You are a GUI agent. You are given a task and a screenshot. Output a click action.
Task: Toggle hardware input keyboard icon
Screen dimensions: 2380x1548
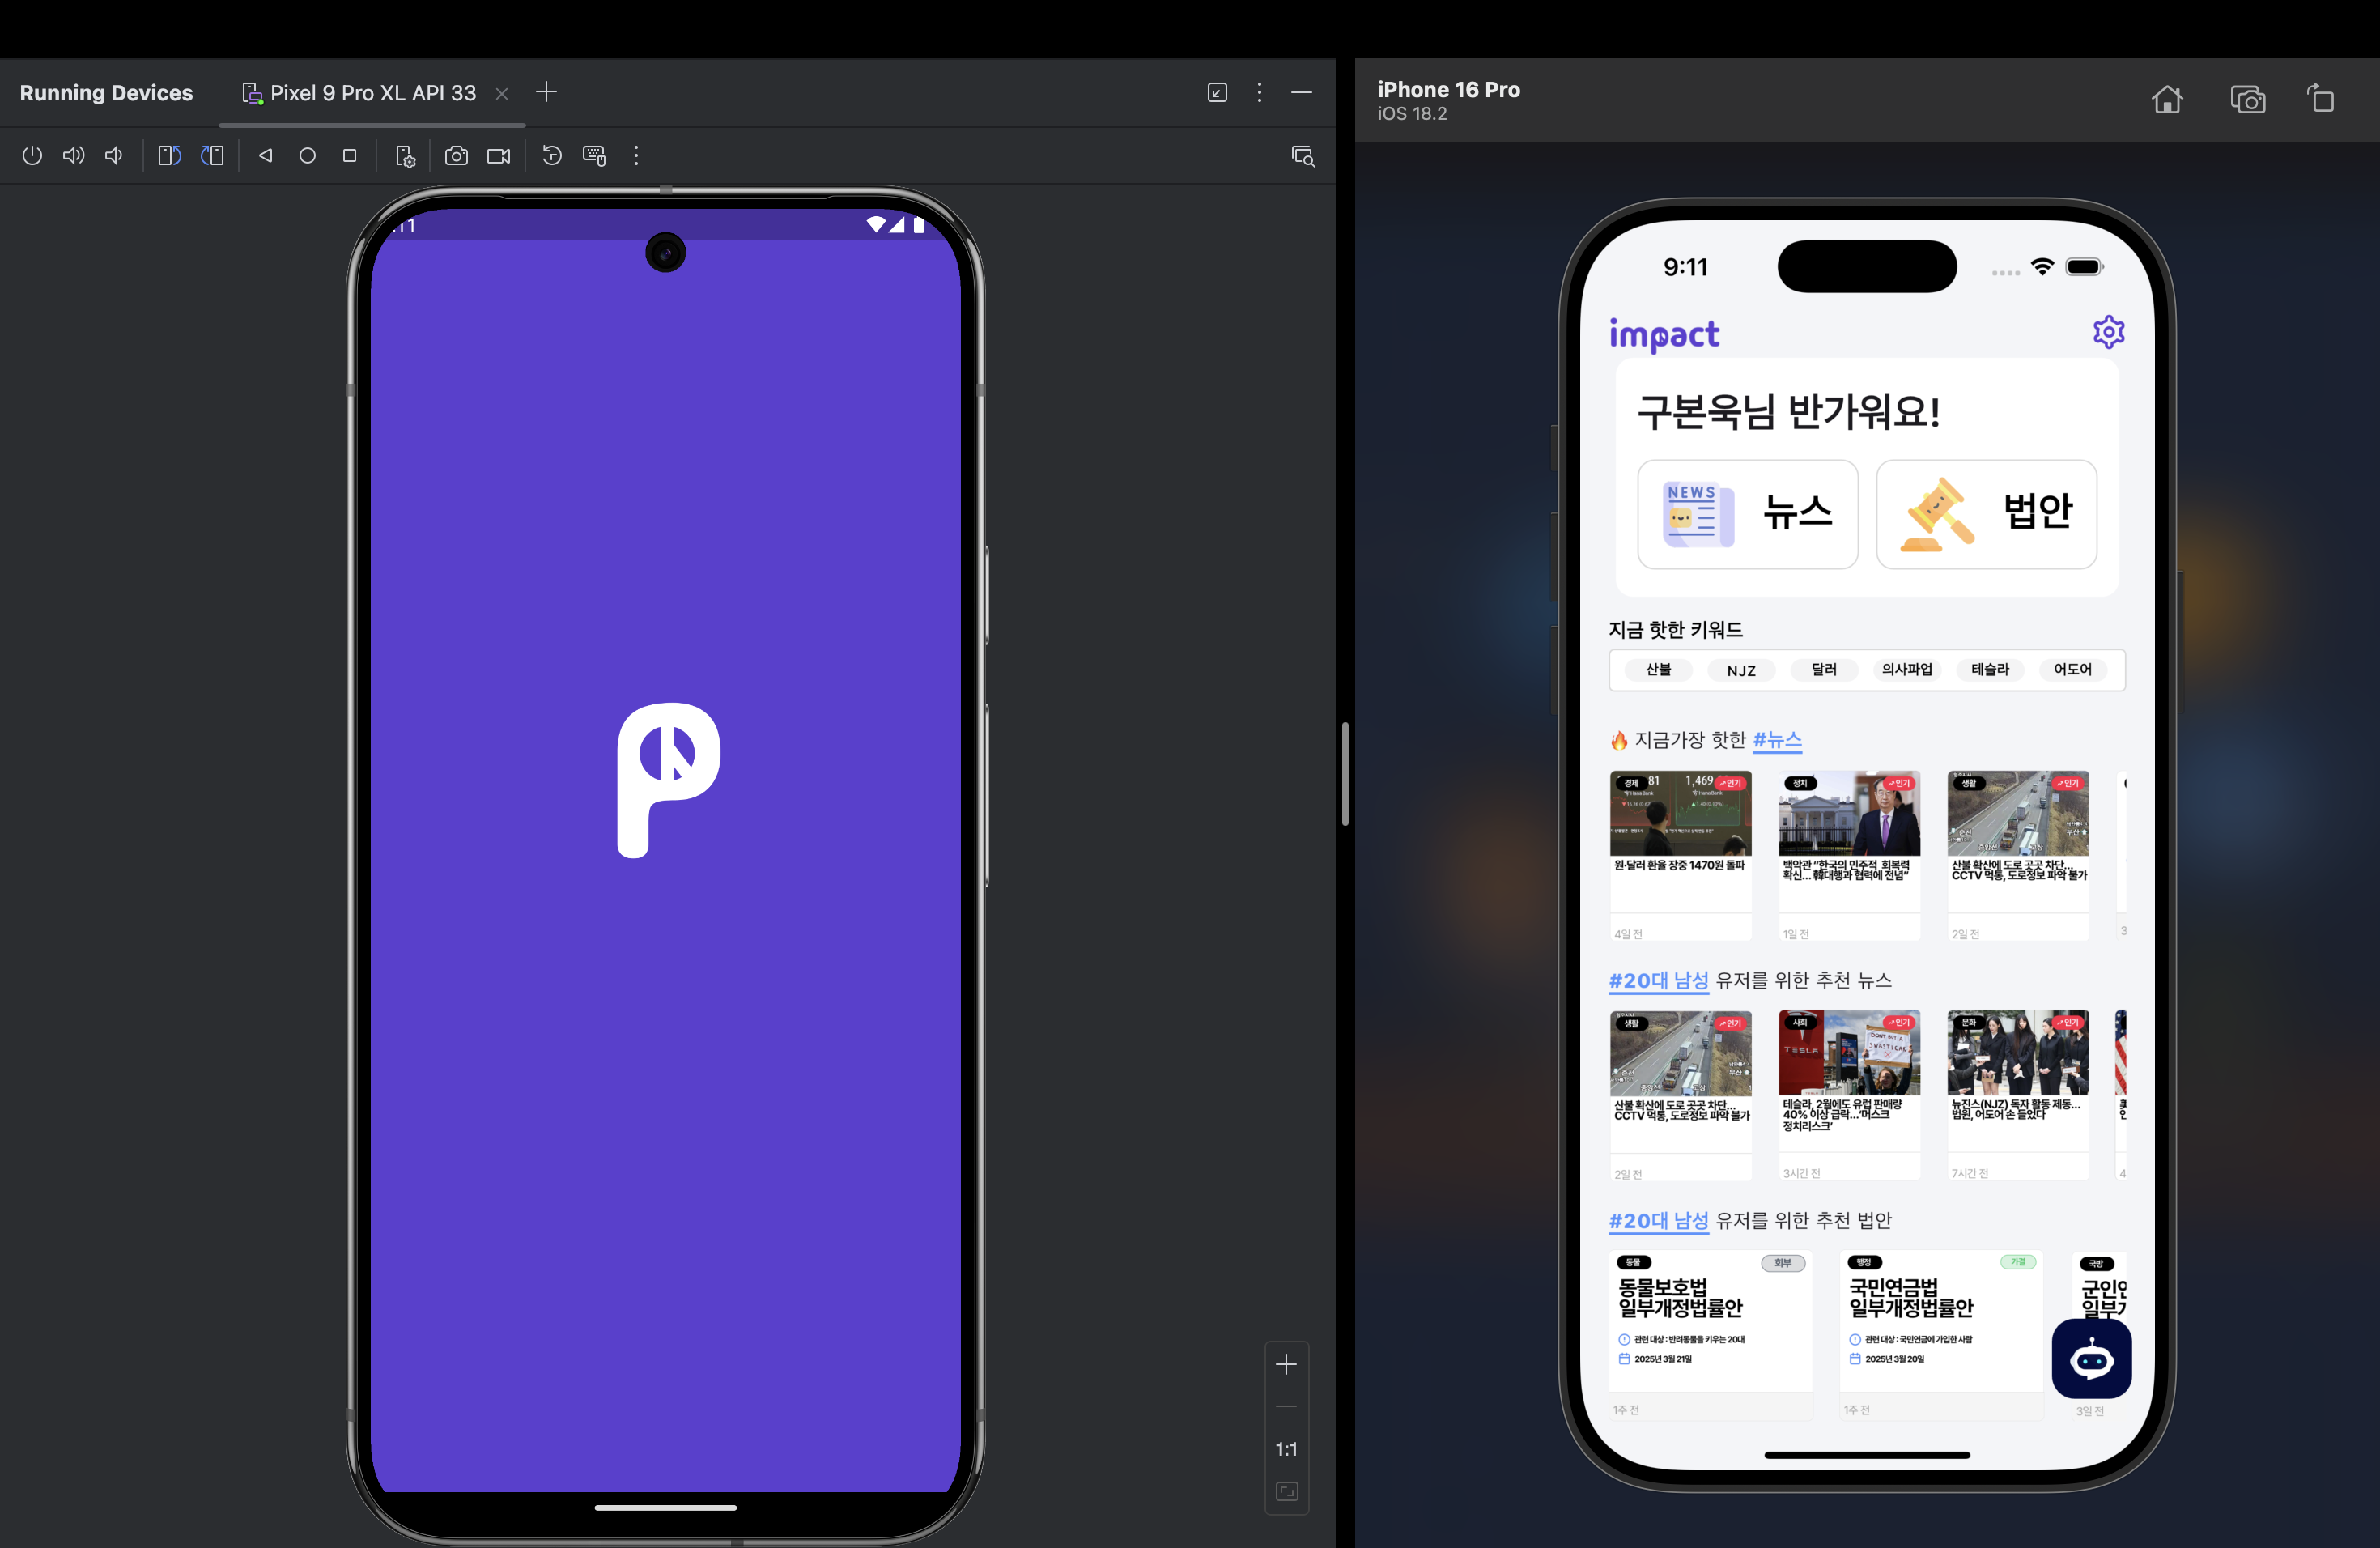coord(595,156)
